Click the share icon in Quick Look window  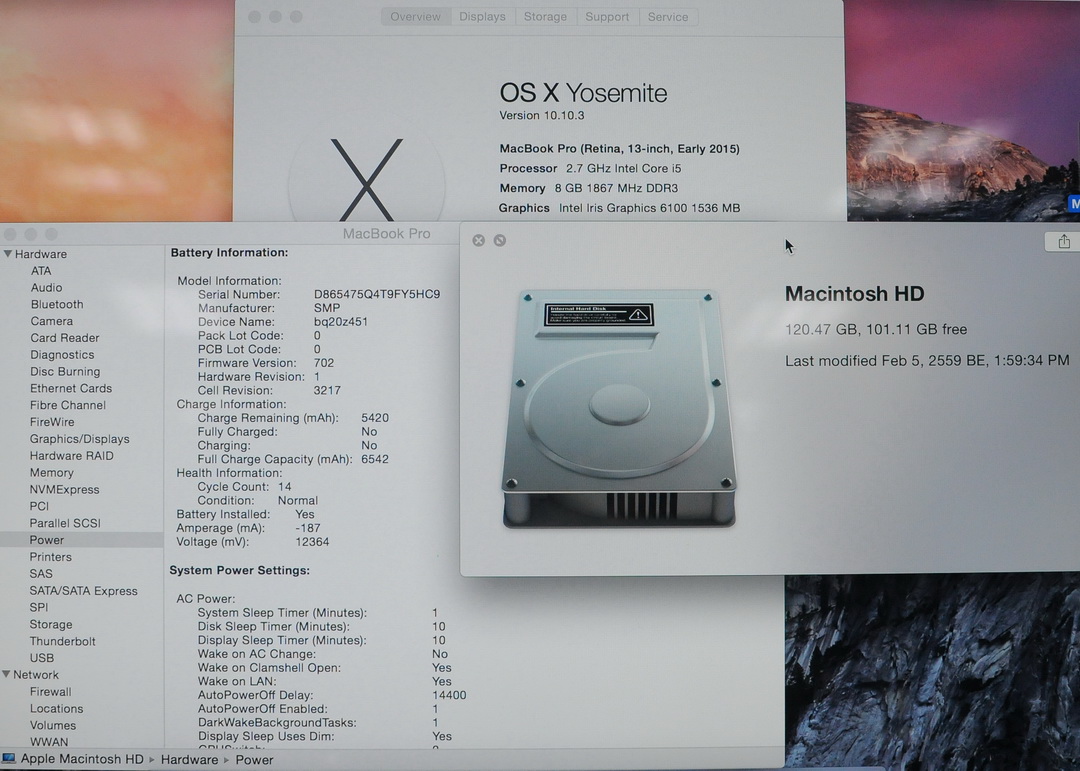[x=1063, y=242]
